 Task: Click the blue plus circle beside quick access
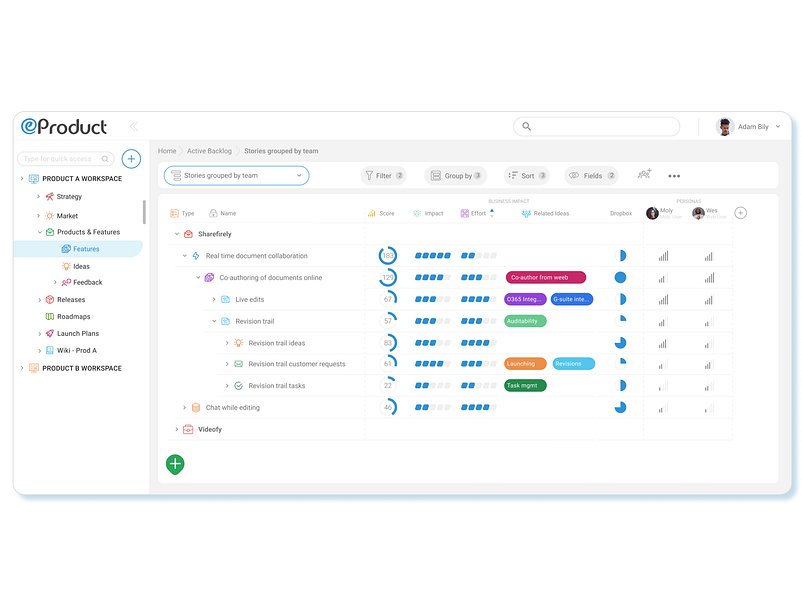click(x=131, y=159)
